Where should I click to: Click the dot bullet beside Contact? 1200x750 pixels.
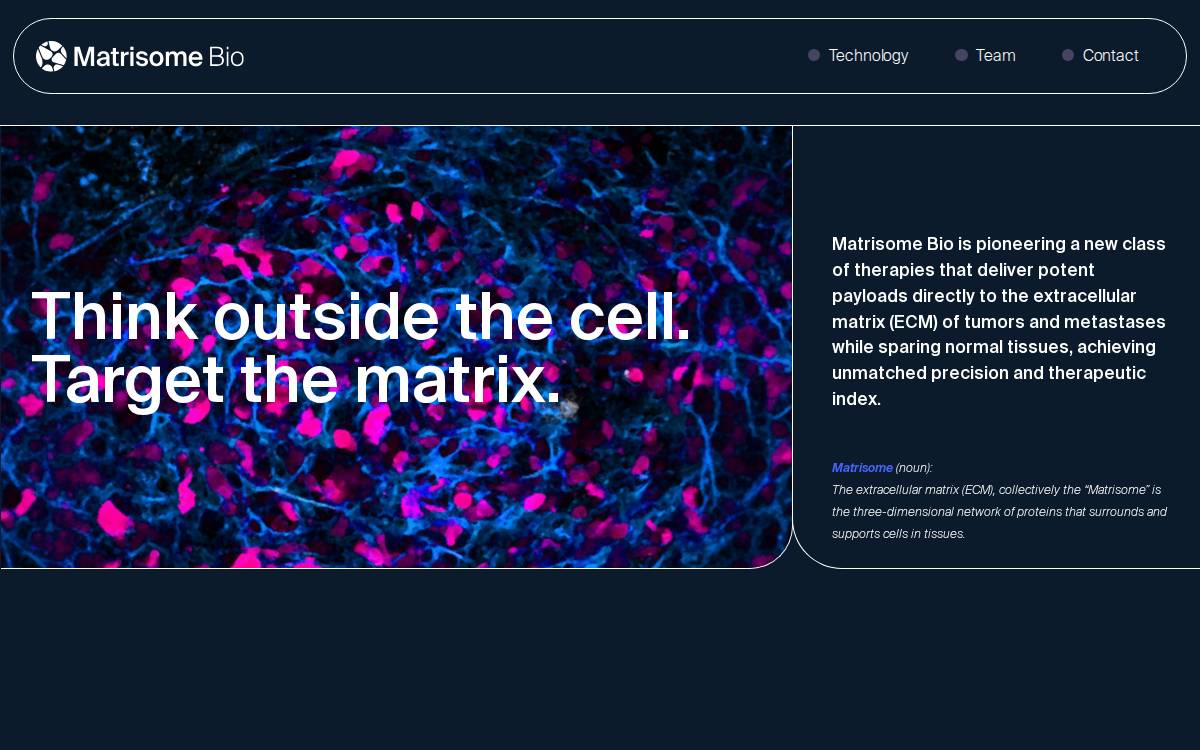[1068, 55]
